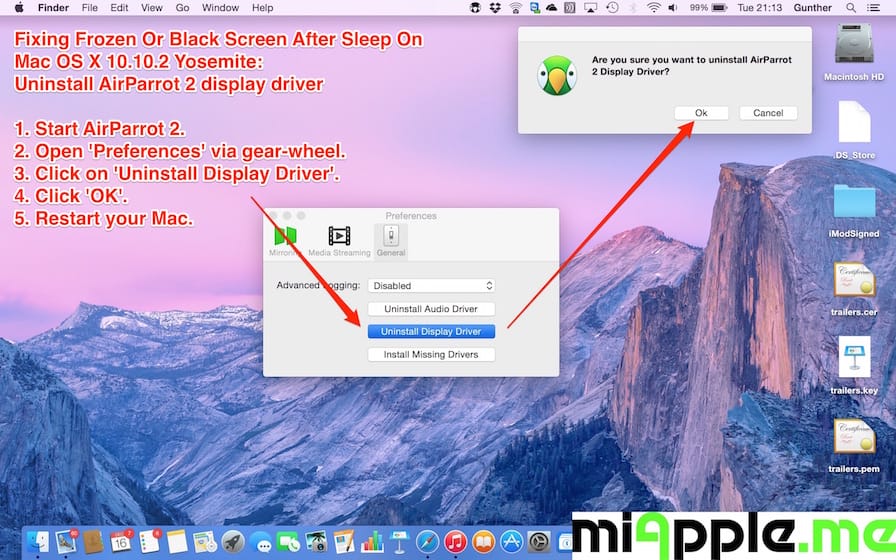The image size is (896, 560).
Task: Open Mail from the Dock
Action: 66,541
